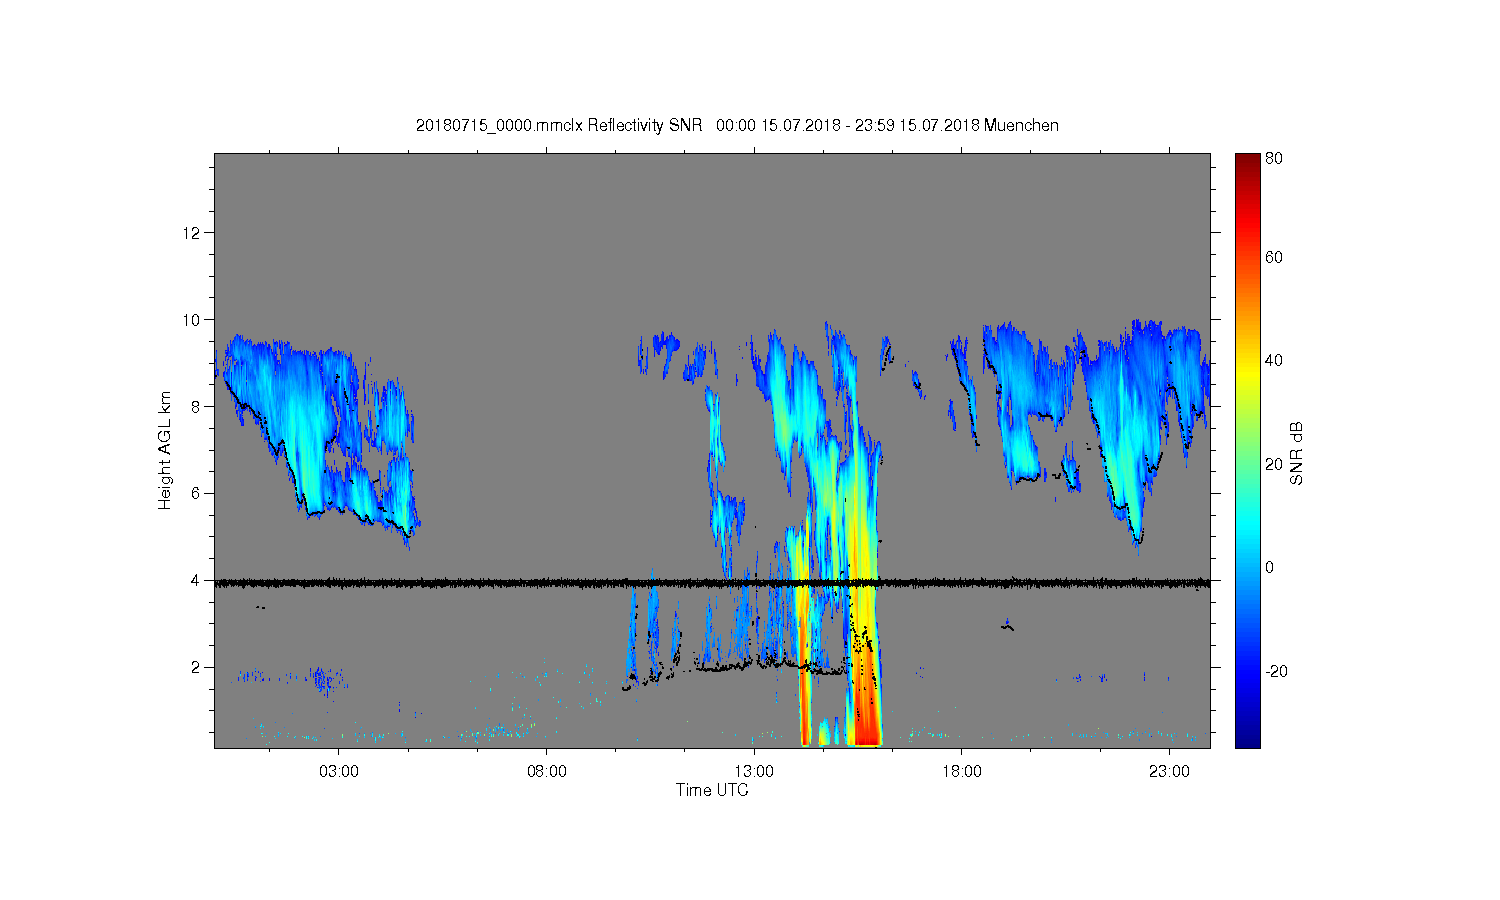Click the "SNR dB" colorbar label
Viewport: 1500px width, 900px height.
click(1297, 454)
